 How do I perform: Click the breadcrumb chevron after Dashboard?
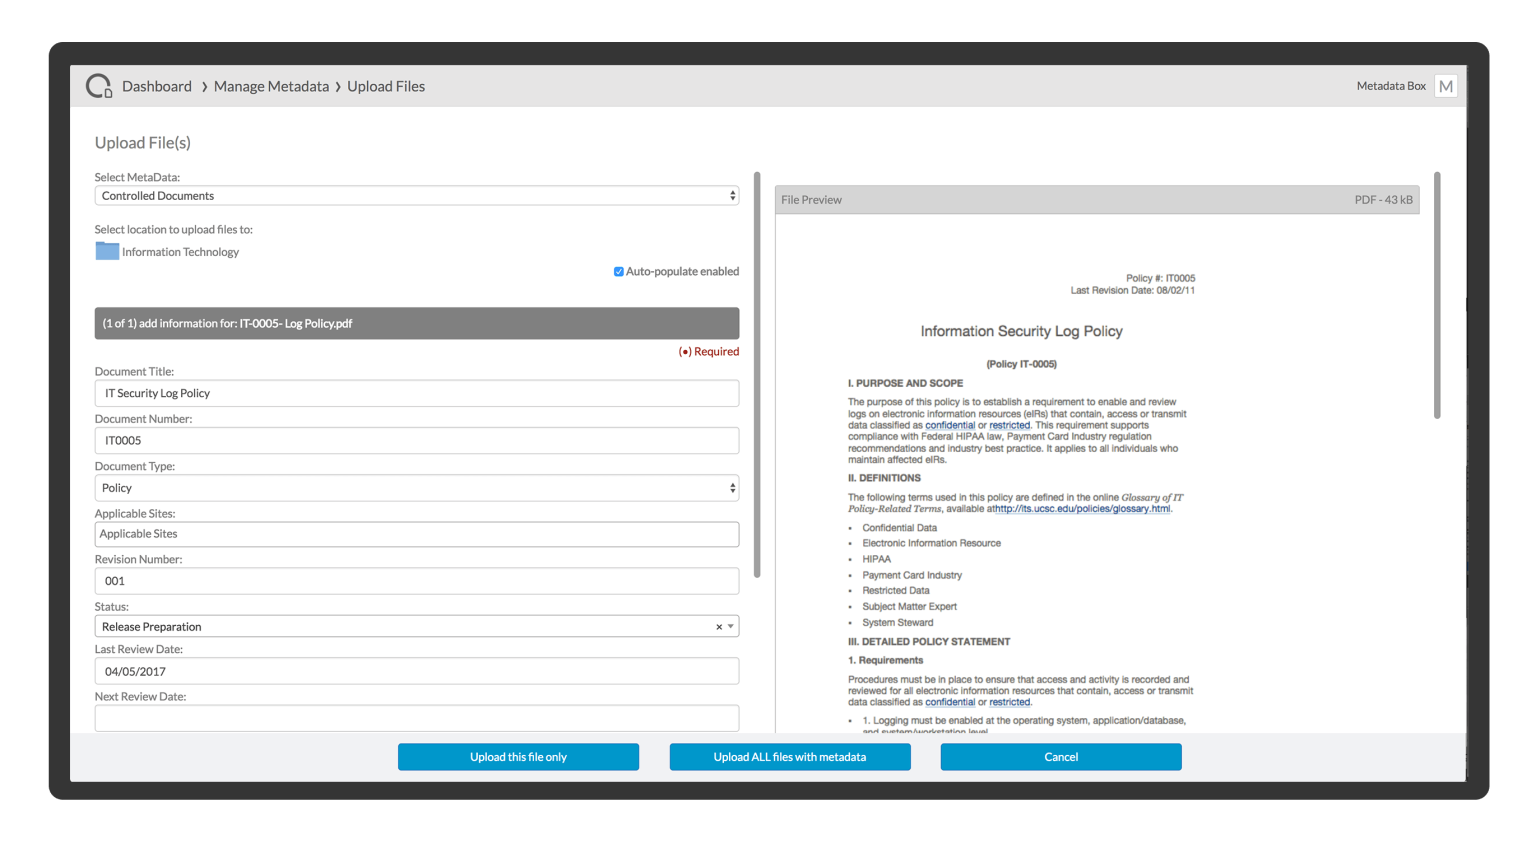(203, 86)
